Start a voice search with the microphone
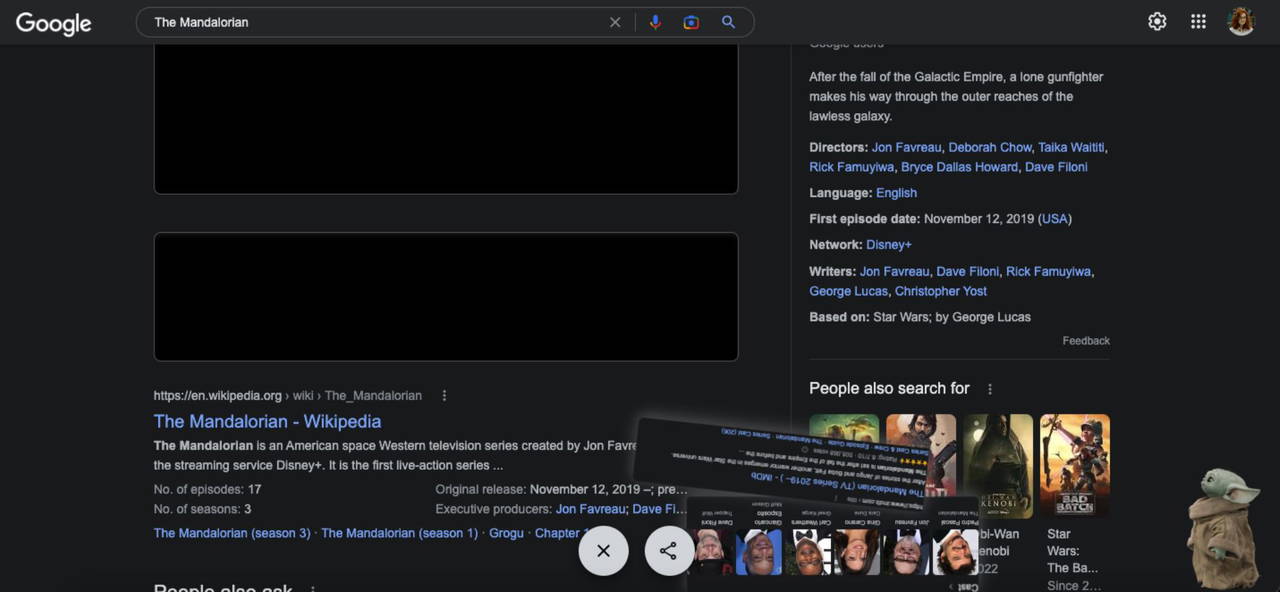 click(x=655, y=22)
